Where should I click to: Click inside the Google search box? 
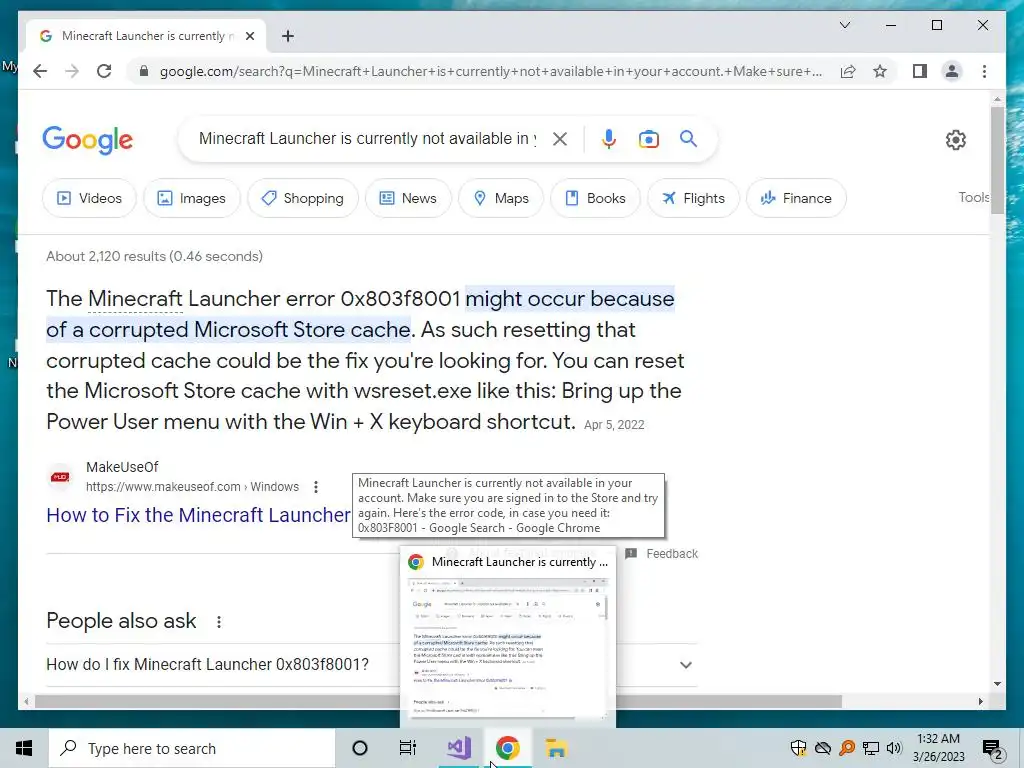(x=367, y=138)
